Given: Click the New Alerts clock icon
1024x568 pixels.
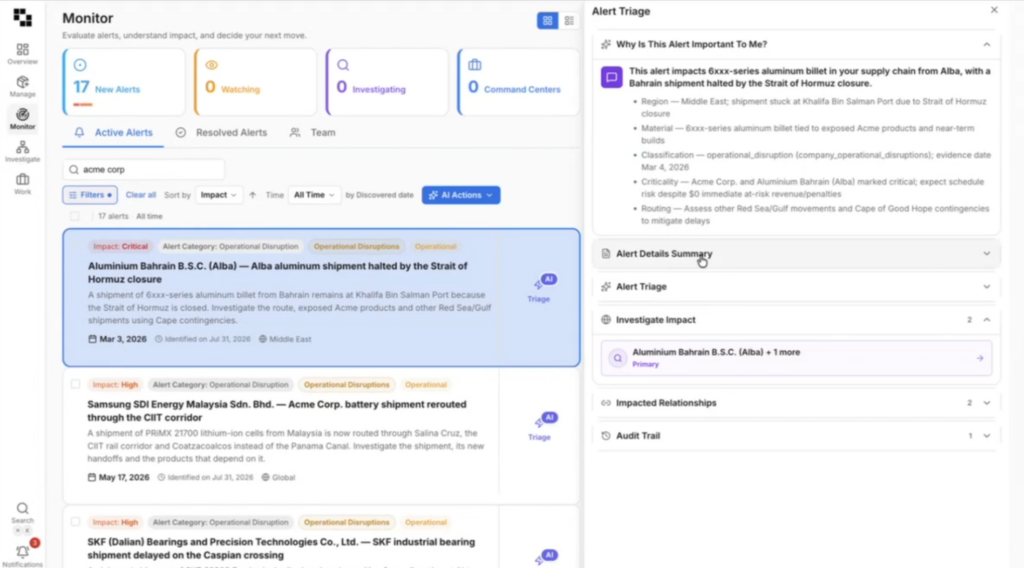Looking at the screenshot, I should [80, 65].
